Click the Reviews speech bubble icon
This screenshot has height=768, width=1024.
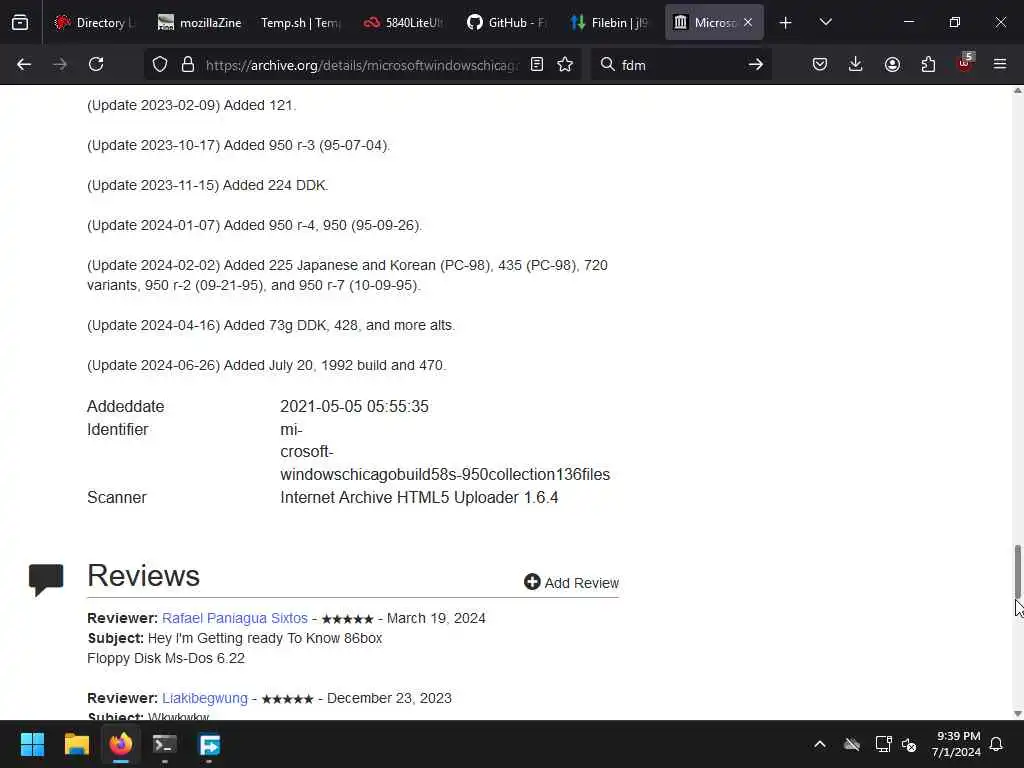click(x=46, y=579)
